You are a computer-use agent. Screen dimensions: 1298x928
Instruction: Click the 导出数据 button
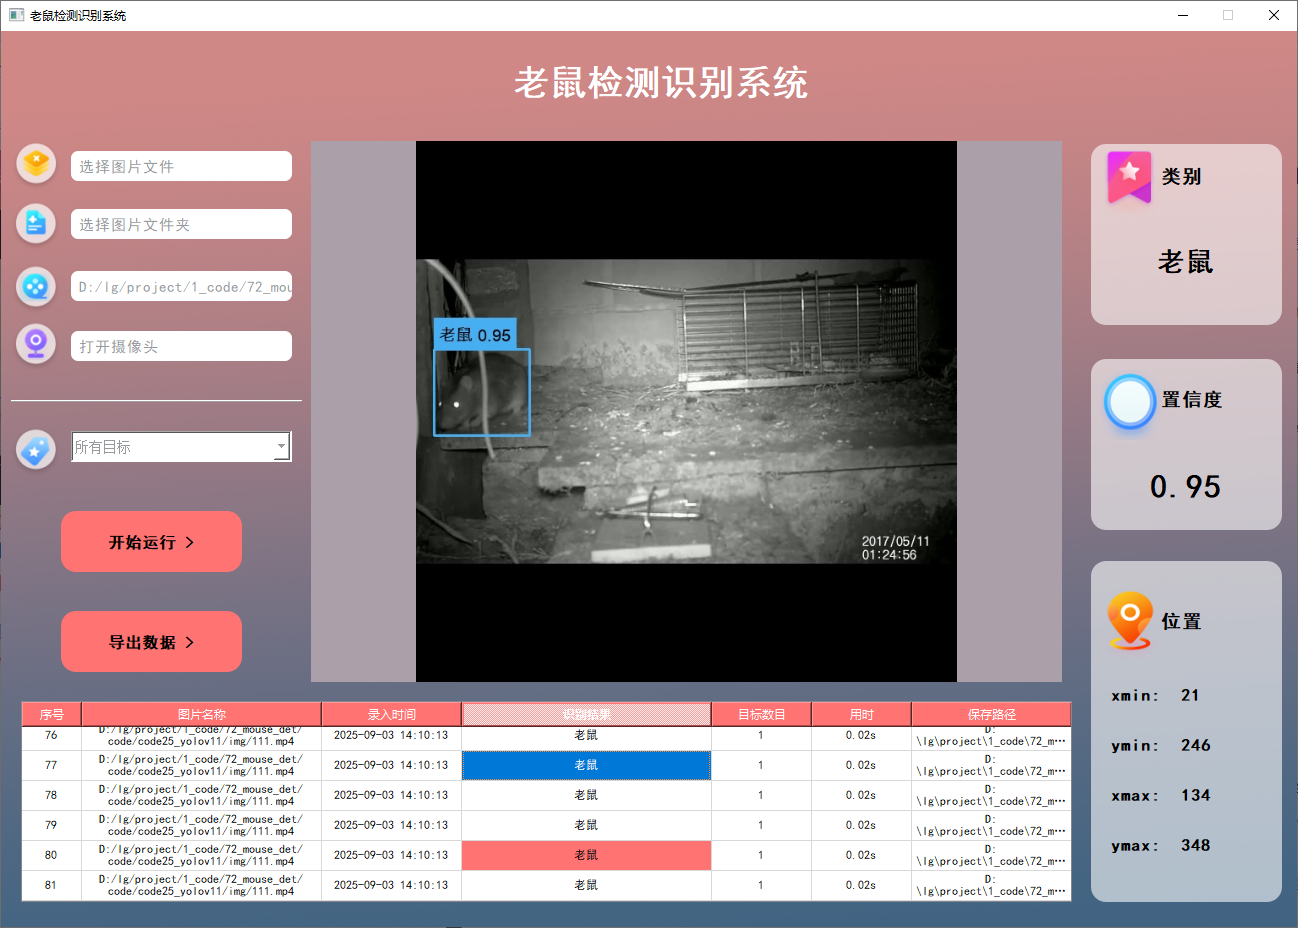[x=151, y=642]
